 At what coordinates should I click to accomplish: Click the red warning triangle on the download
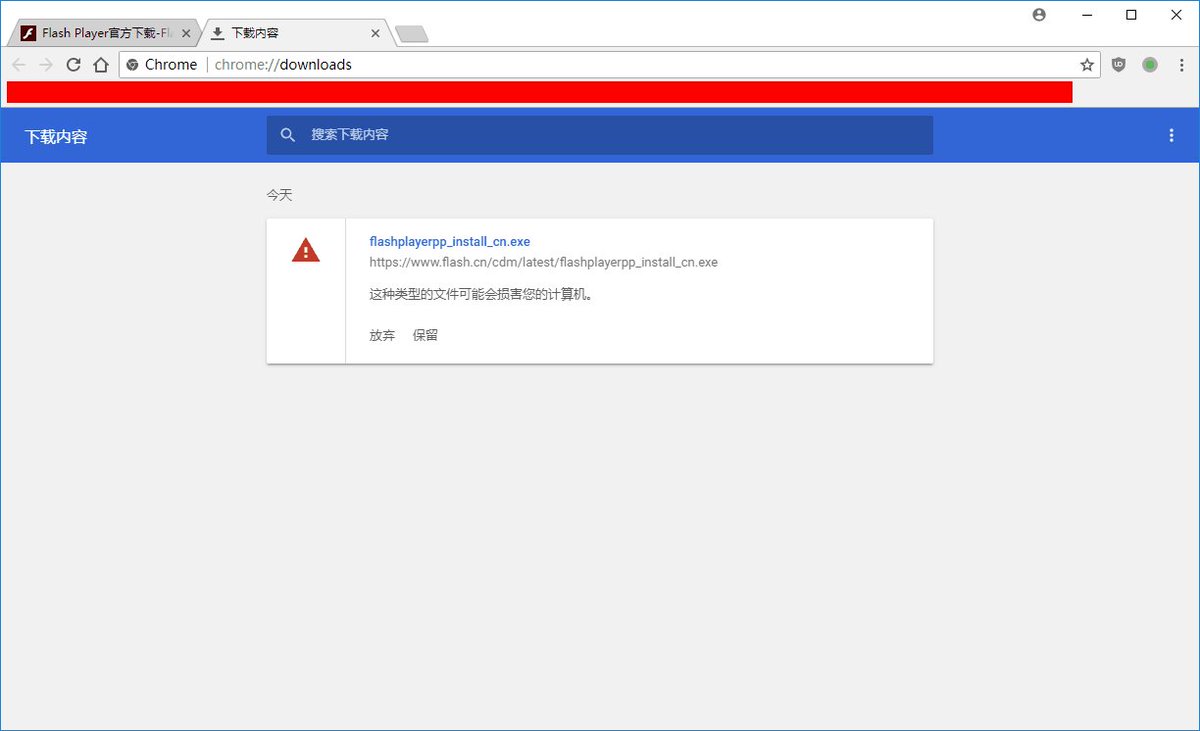point(305,250)
